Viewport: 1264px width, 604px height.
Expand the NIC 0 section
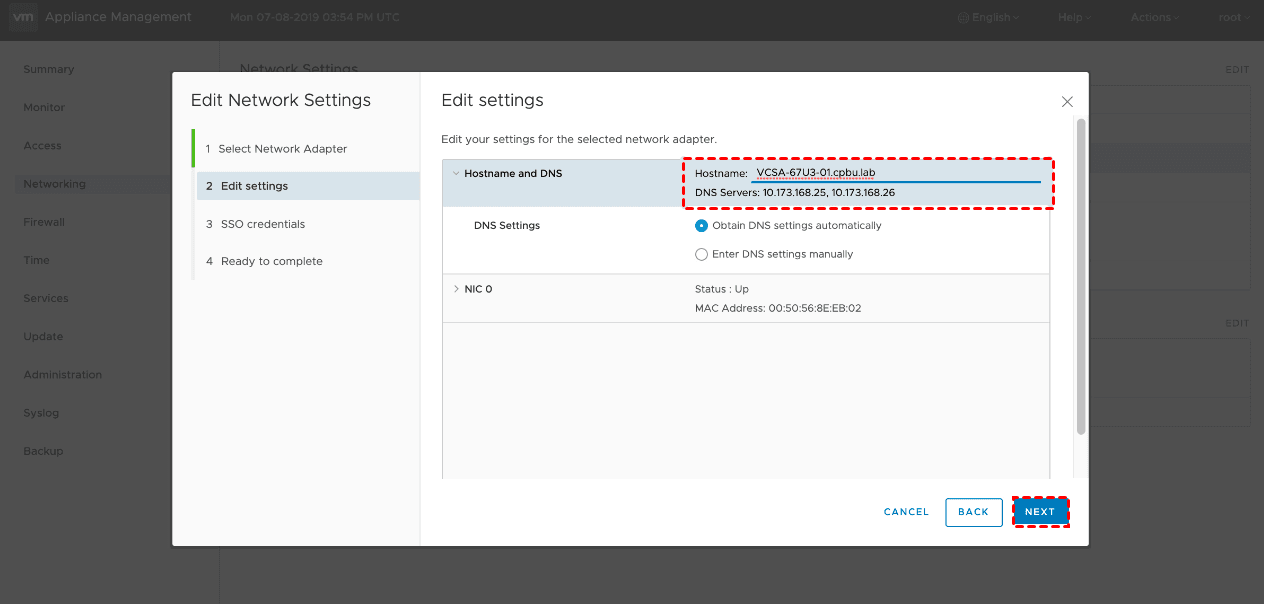tap(456, 289)
